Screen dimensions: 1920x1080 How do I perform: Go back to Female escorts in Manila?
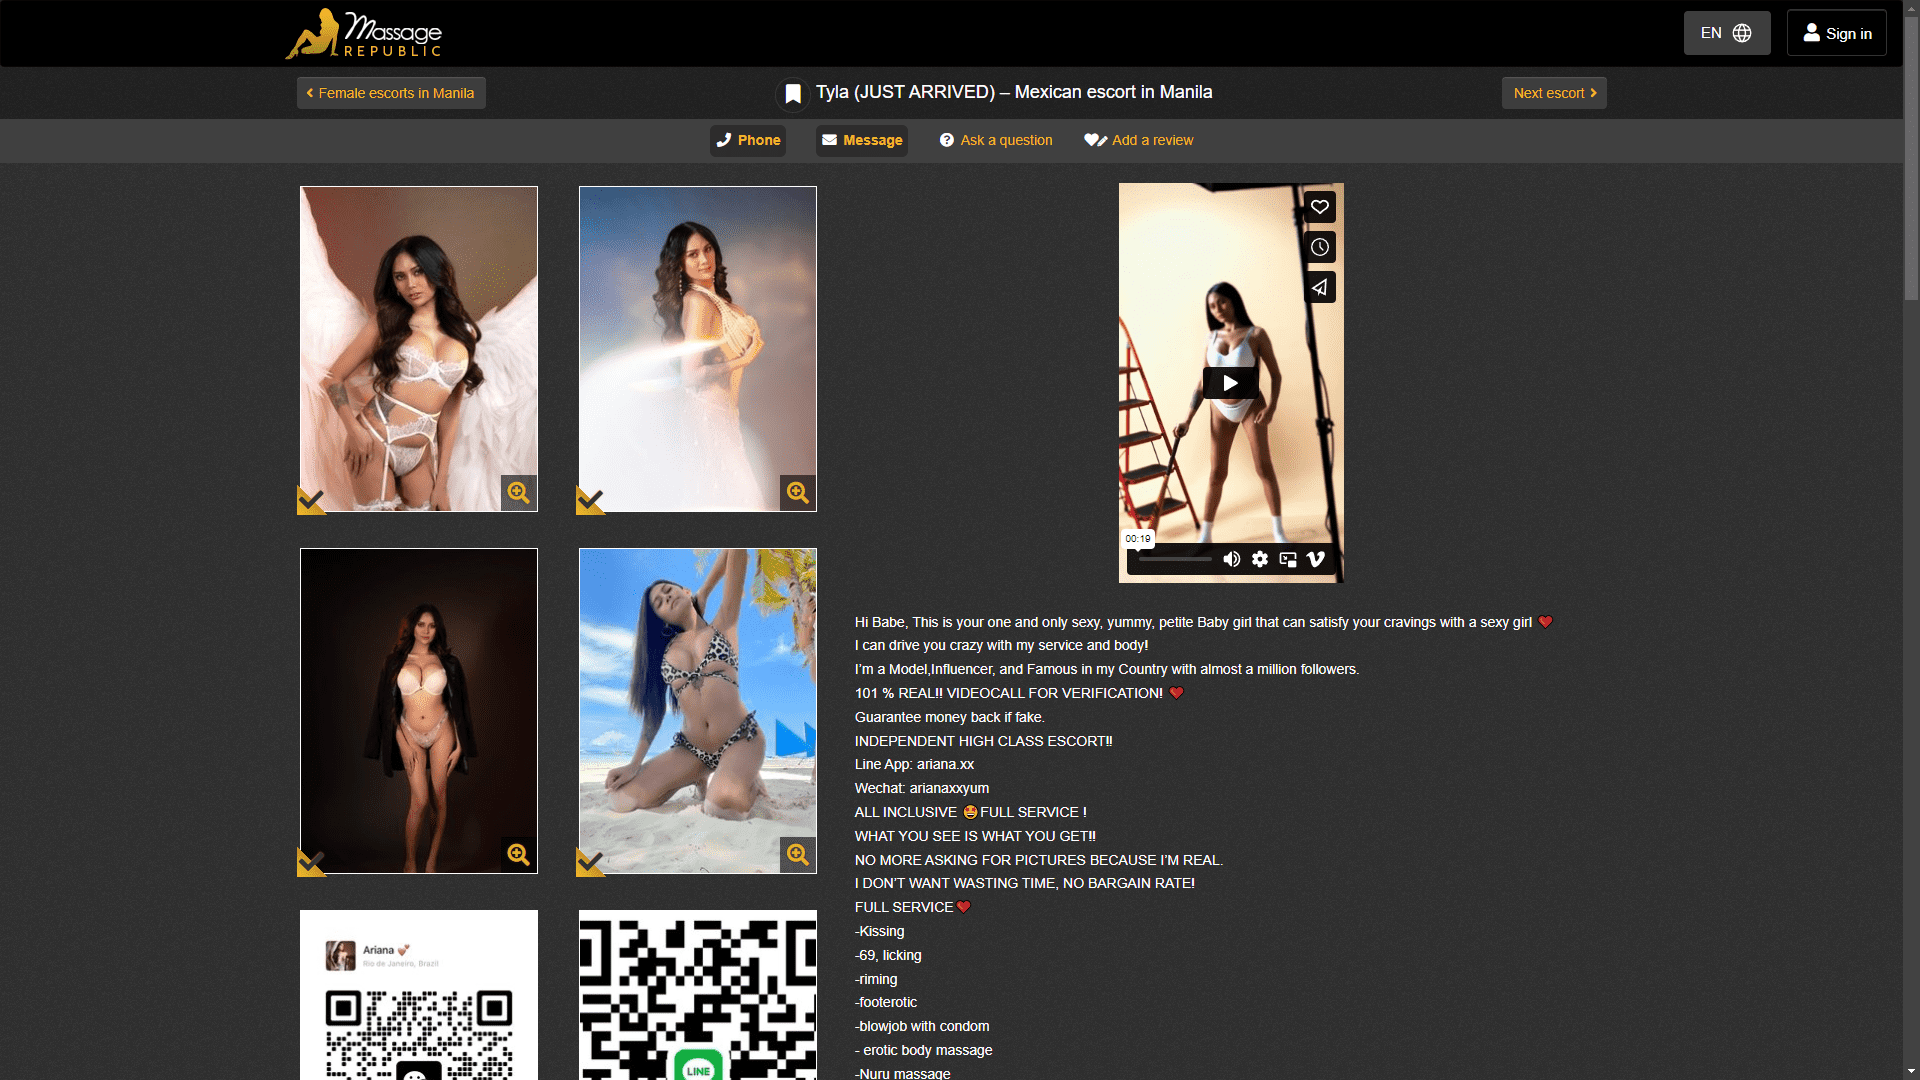click(391, 93)
